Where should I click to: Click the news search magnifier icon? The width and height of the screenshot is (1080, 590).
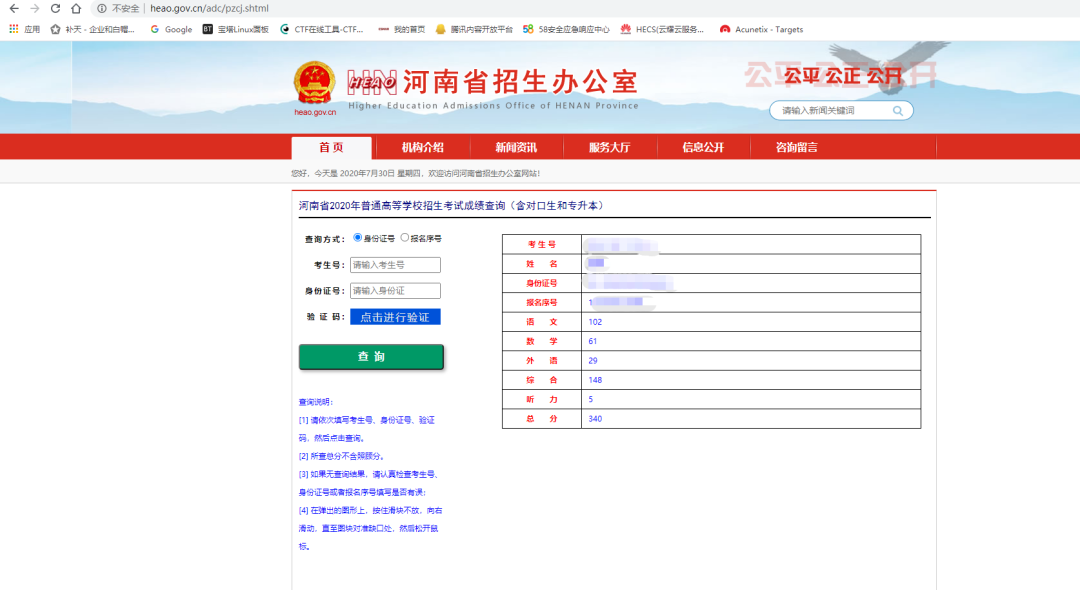897,110
